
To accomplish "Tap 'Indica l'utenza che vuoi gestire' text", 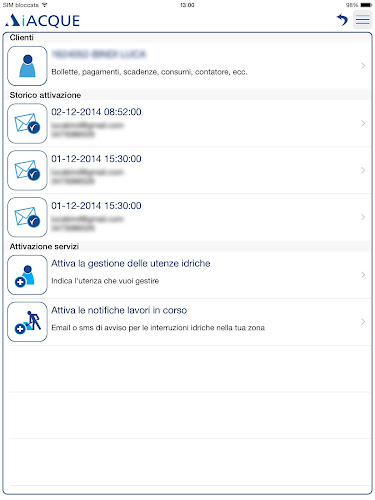I will click(x=105, y=281).
